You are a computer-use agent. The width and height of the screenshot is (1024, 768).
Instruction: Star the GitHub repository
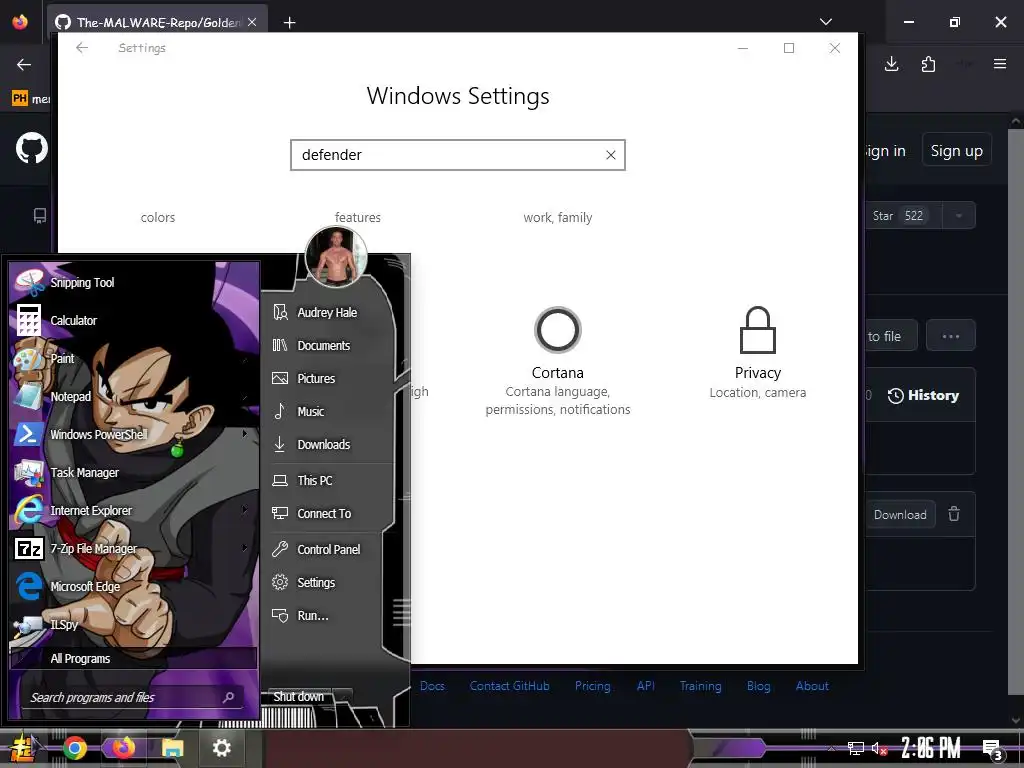click(904, 216)
